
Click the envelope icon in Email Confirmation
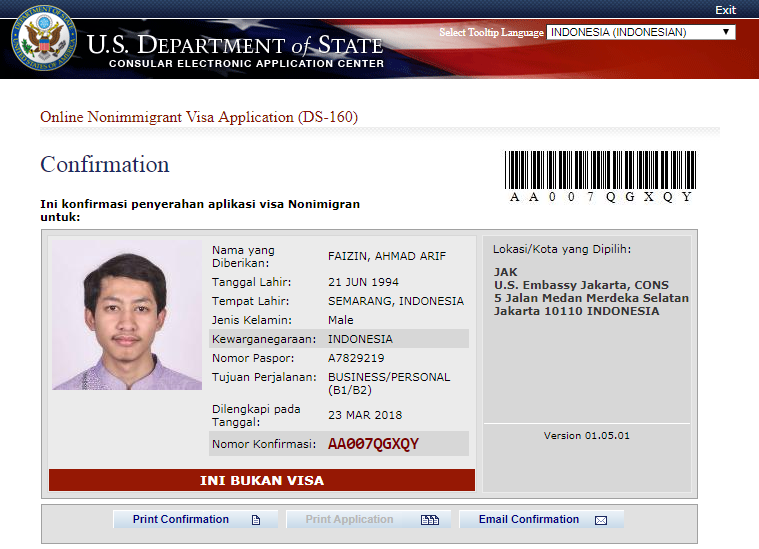[x=601, y=520]
